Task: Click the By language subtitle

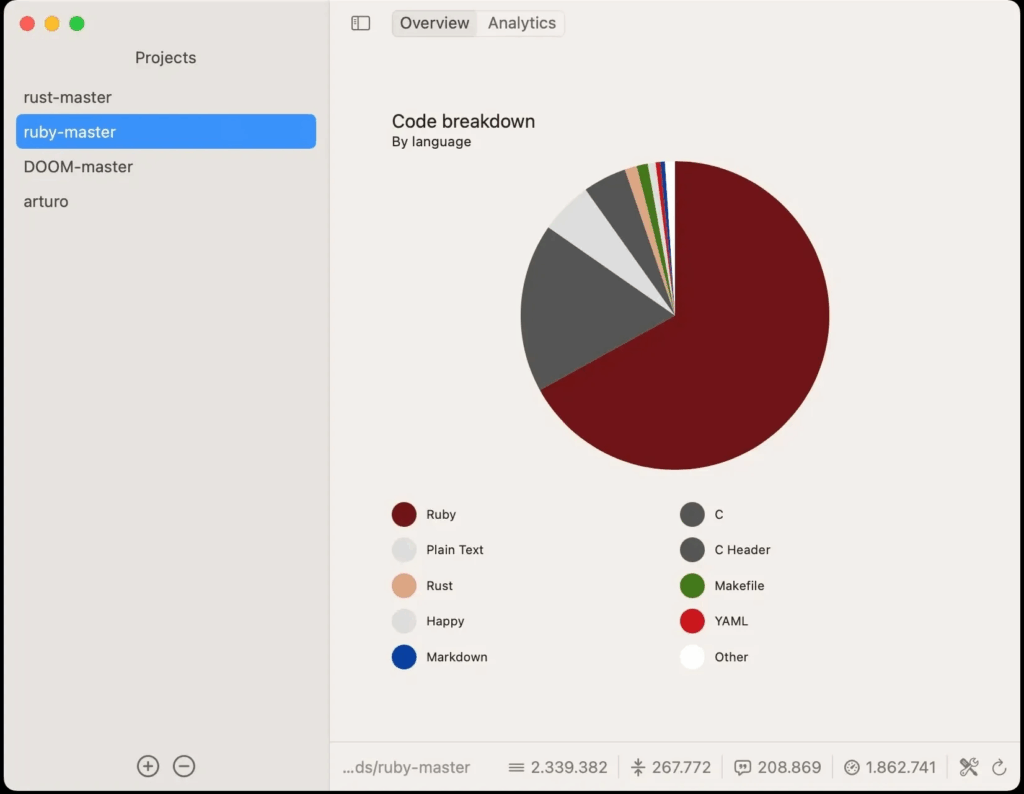Action: point(431,142)
